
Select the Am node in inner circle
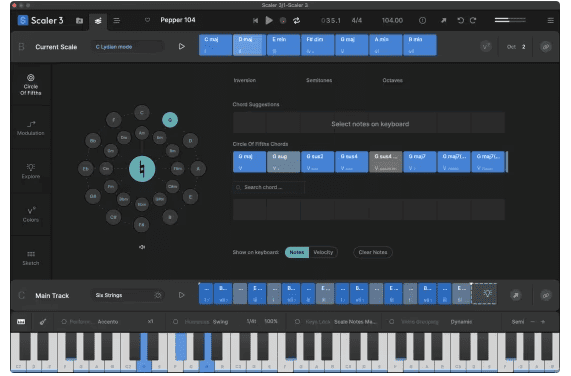click(x=142, y=133)
